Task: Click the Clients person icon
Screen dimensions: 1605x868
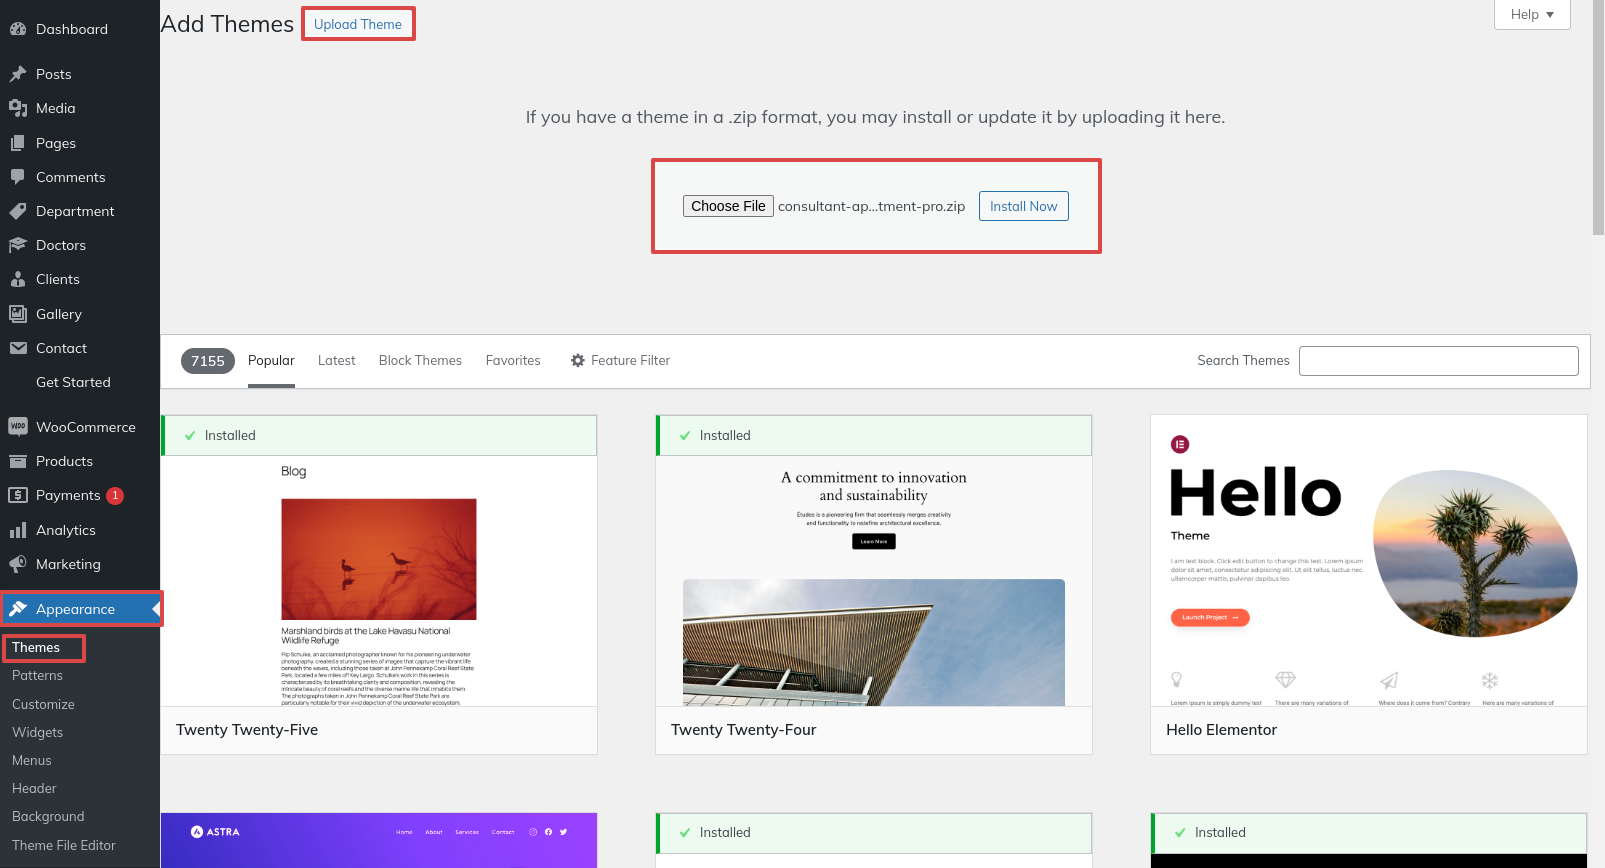Action: [18, 279]
